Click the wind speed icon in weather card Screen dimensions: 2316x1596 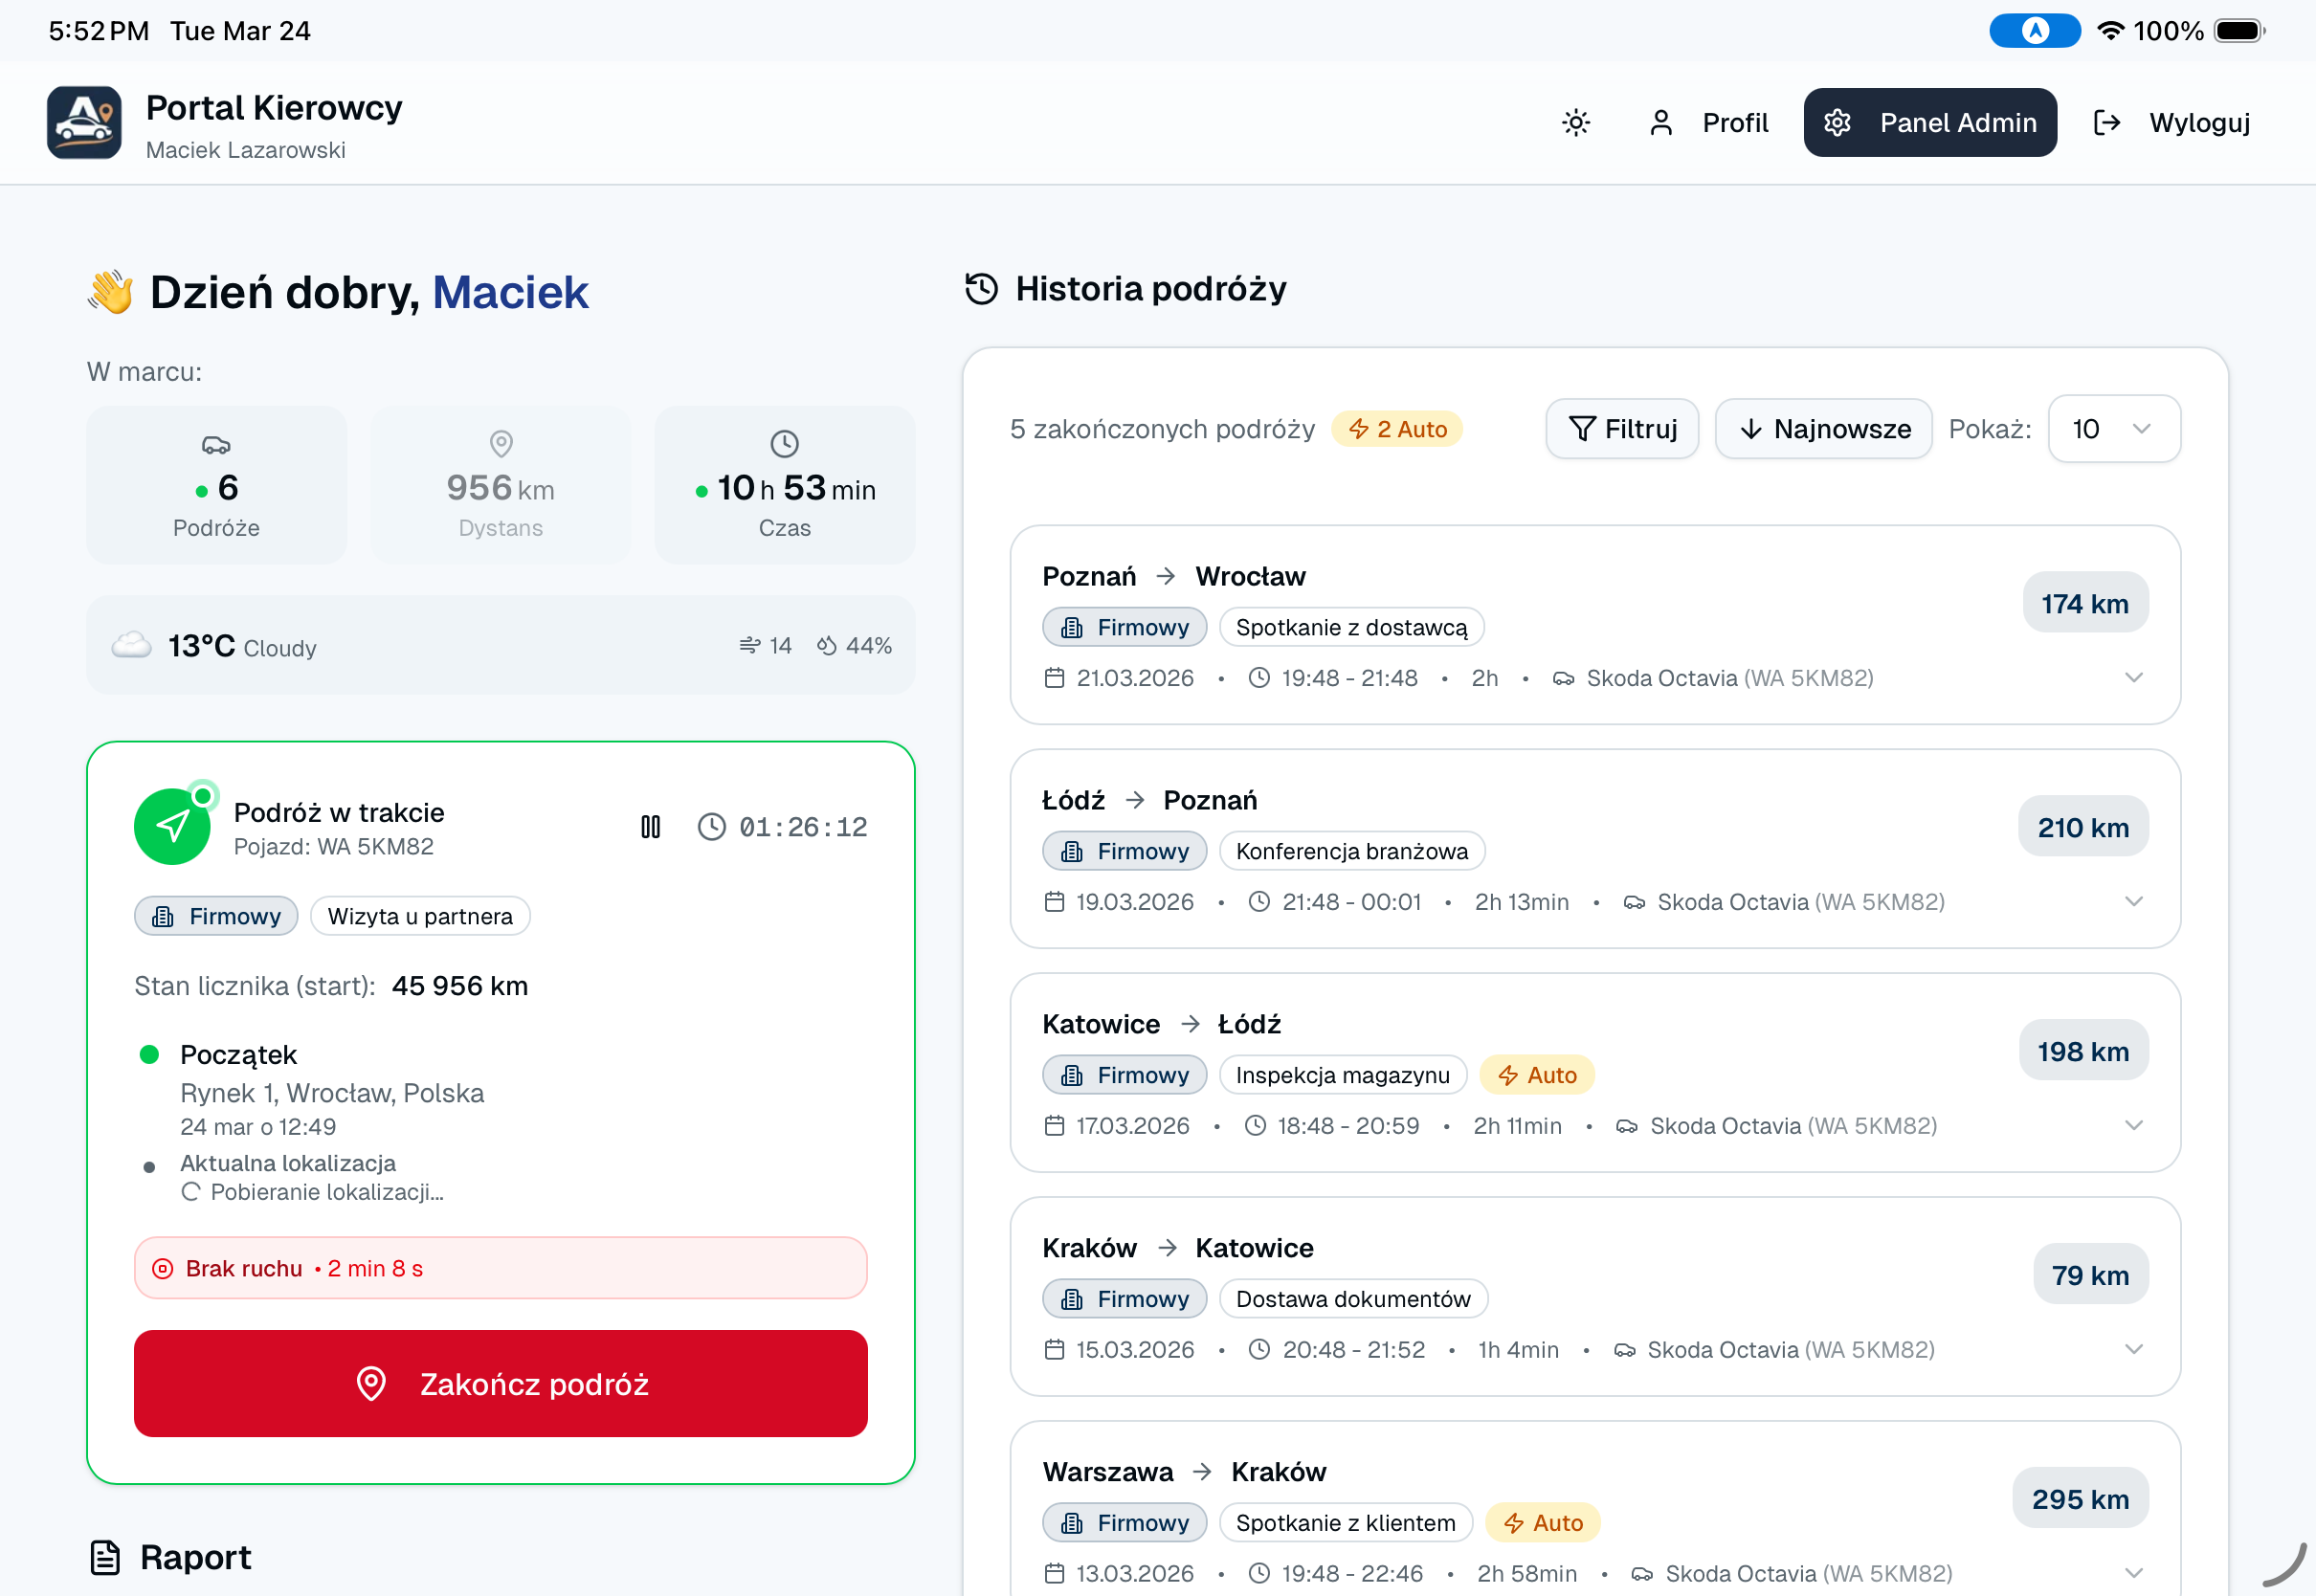coord(749,645)
